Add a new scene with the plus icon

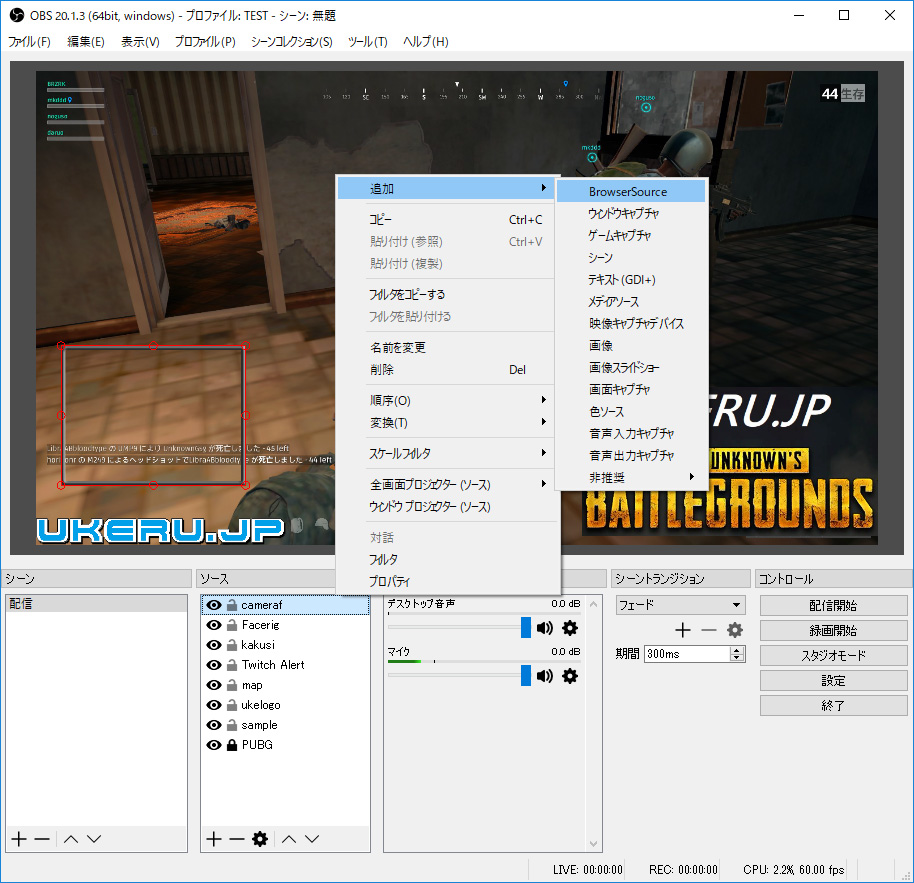18,839
